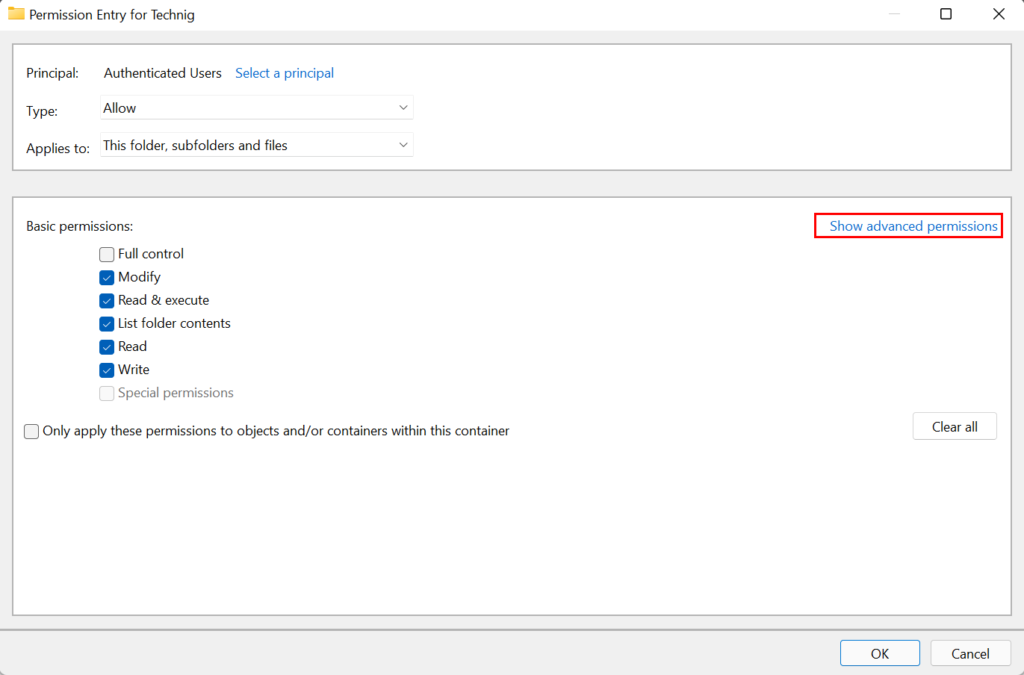Image resolution: width=1024 pixels, height=675 pixels.
Task: Uncheck the Read permission
Action: (x=107, y=346)
